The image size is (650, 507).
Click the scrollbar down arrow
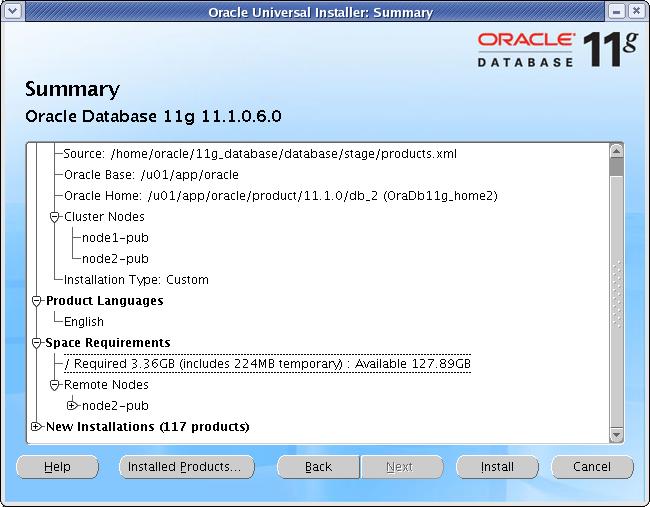pos(616,434)
